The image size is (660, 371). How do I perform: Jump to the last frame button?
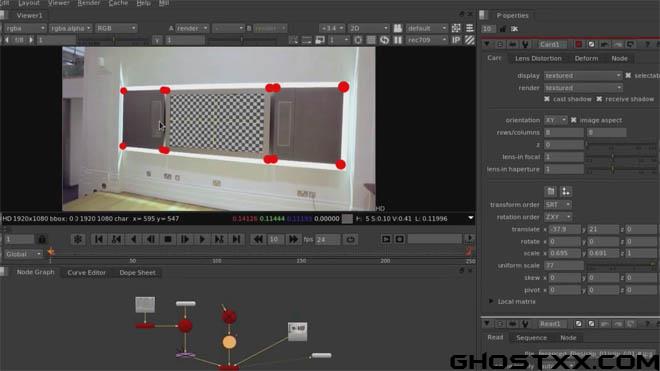(237, 239)
